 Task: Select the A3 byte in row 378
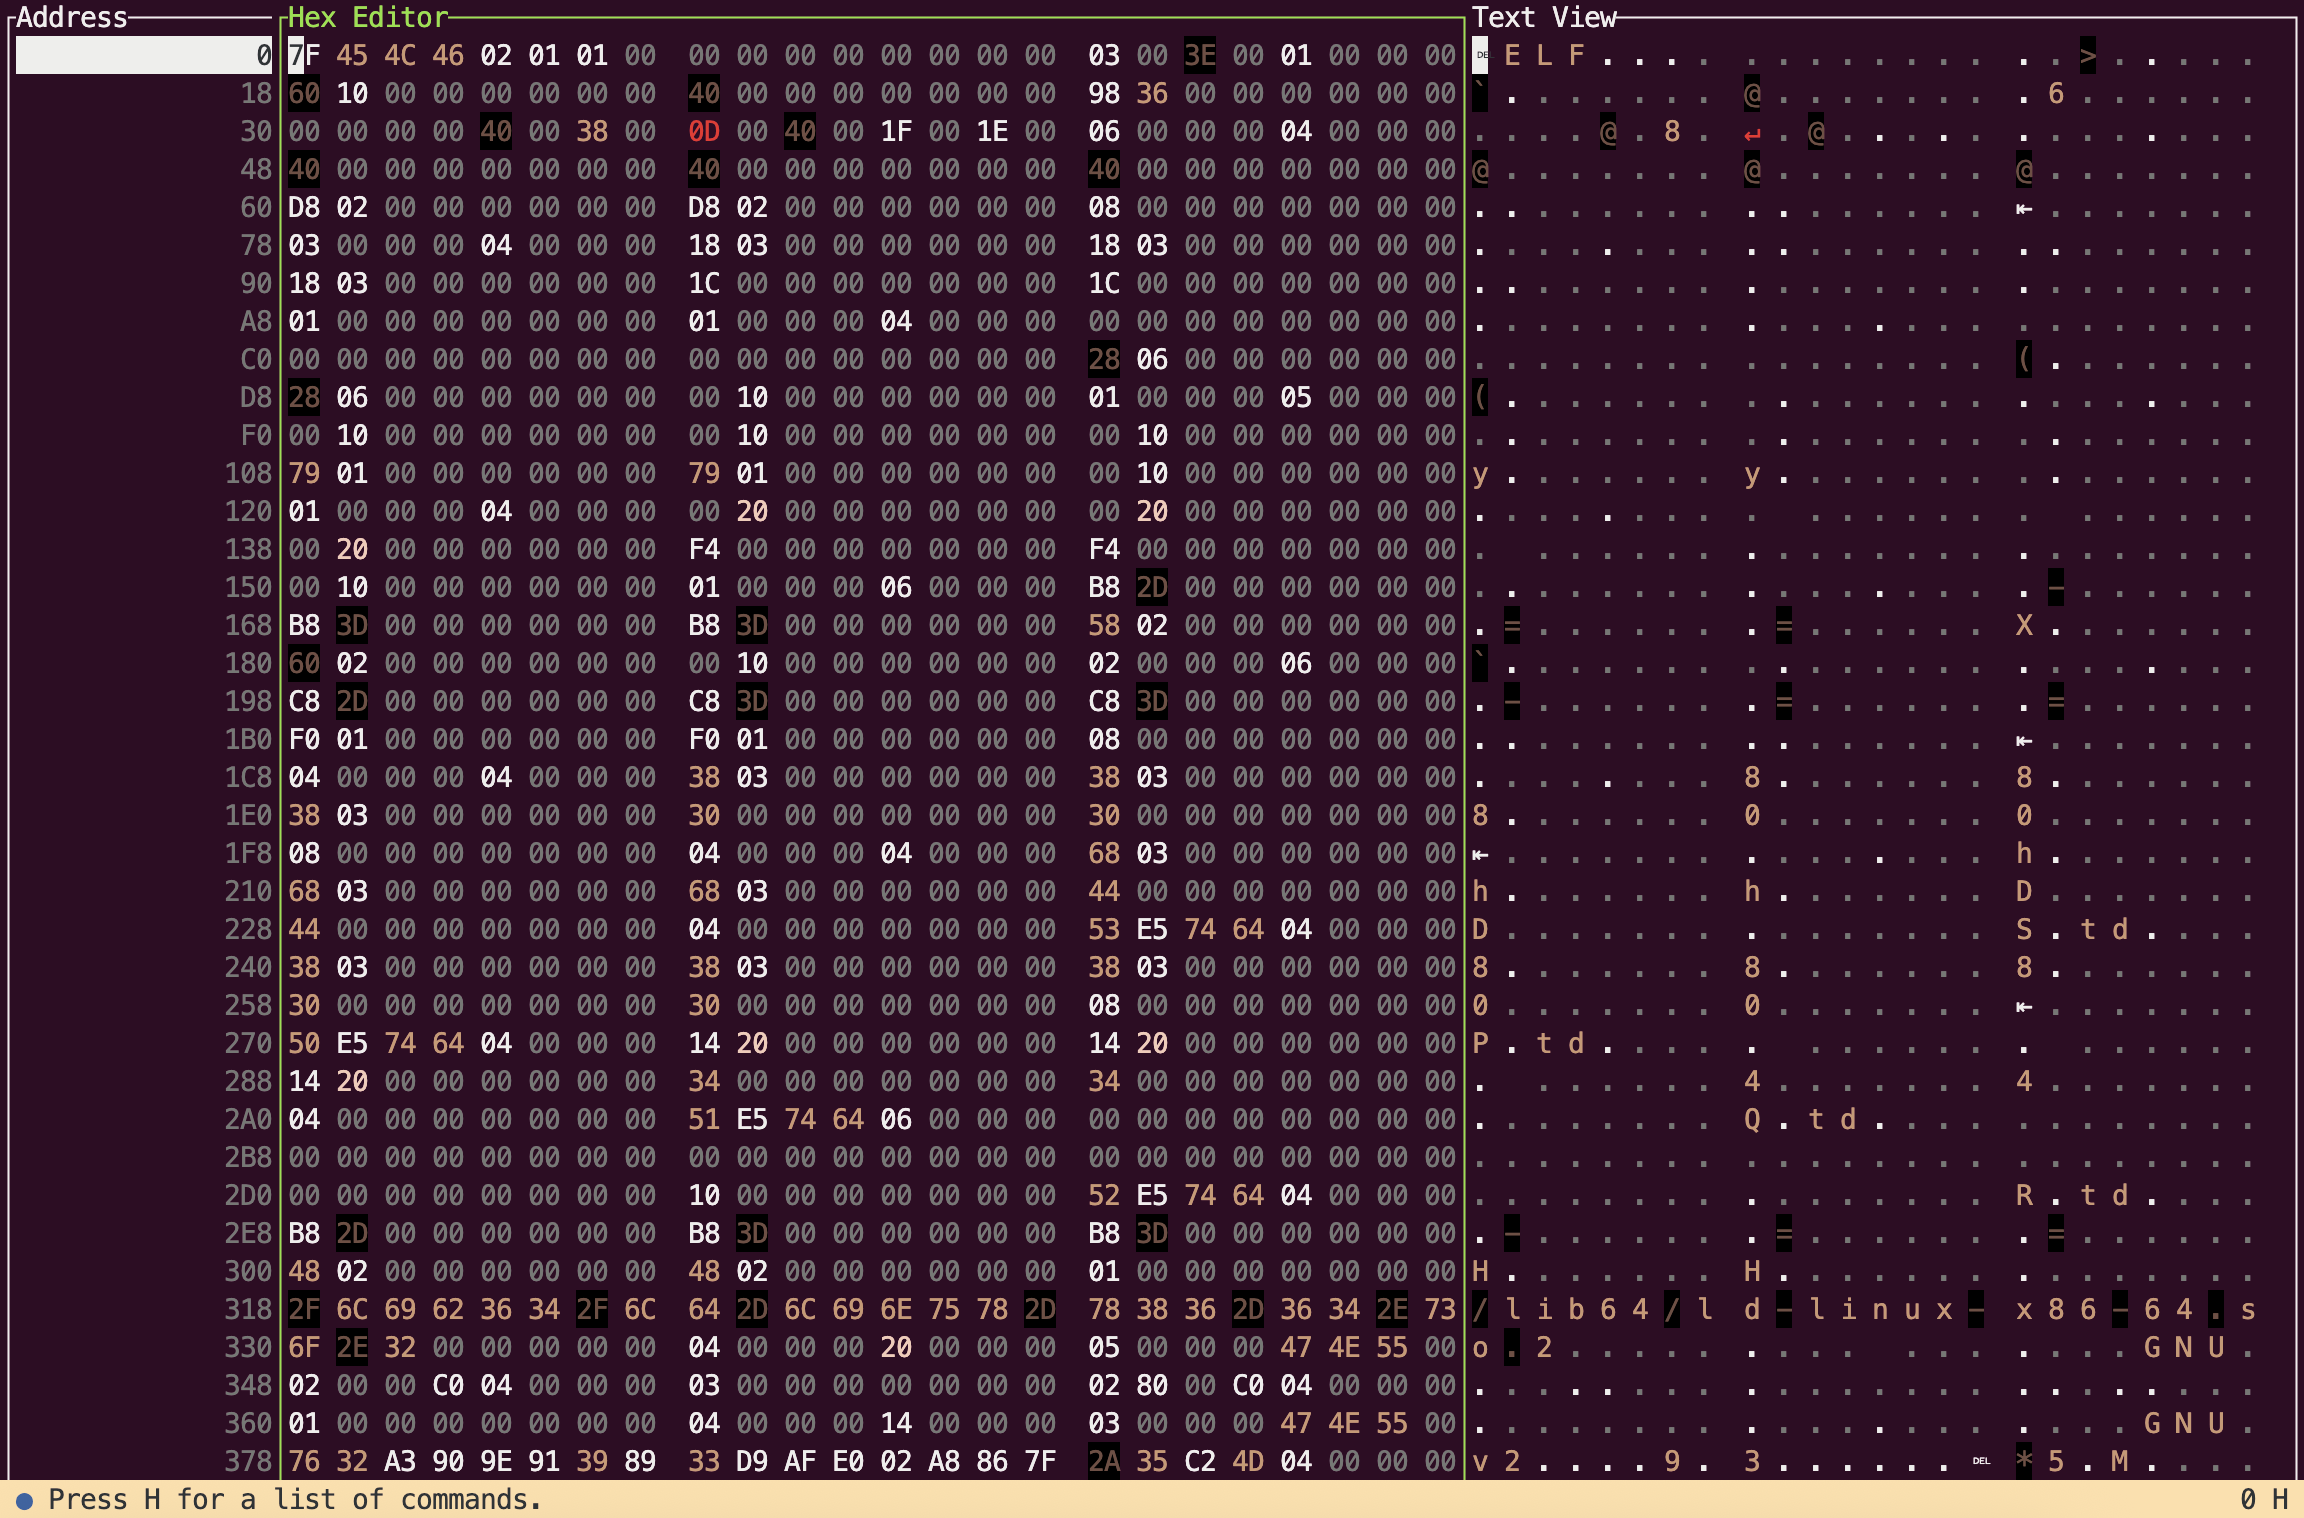click(400, 1462)
